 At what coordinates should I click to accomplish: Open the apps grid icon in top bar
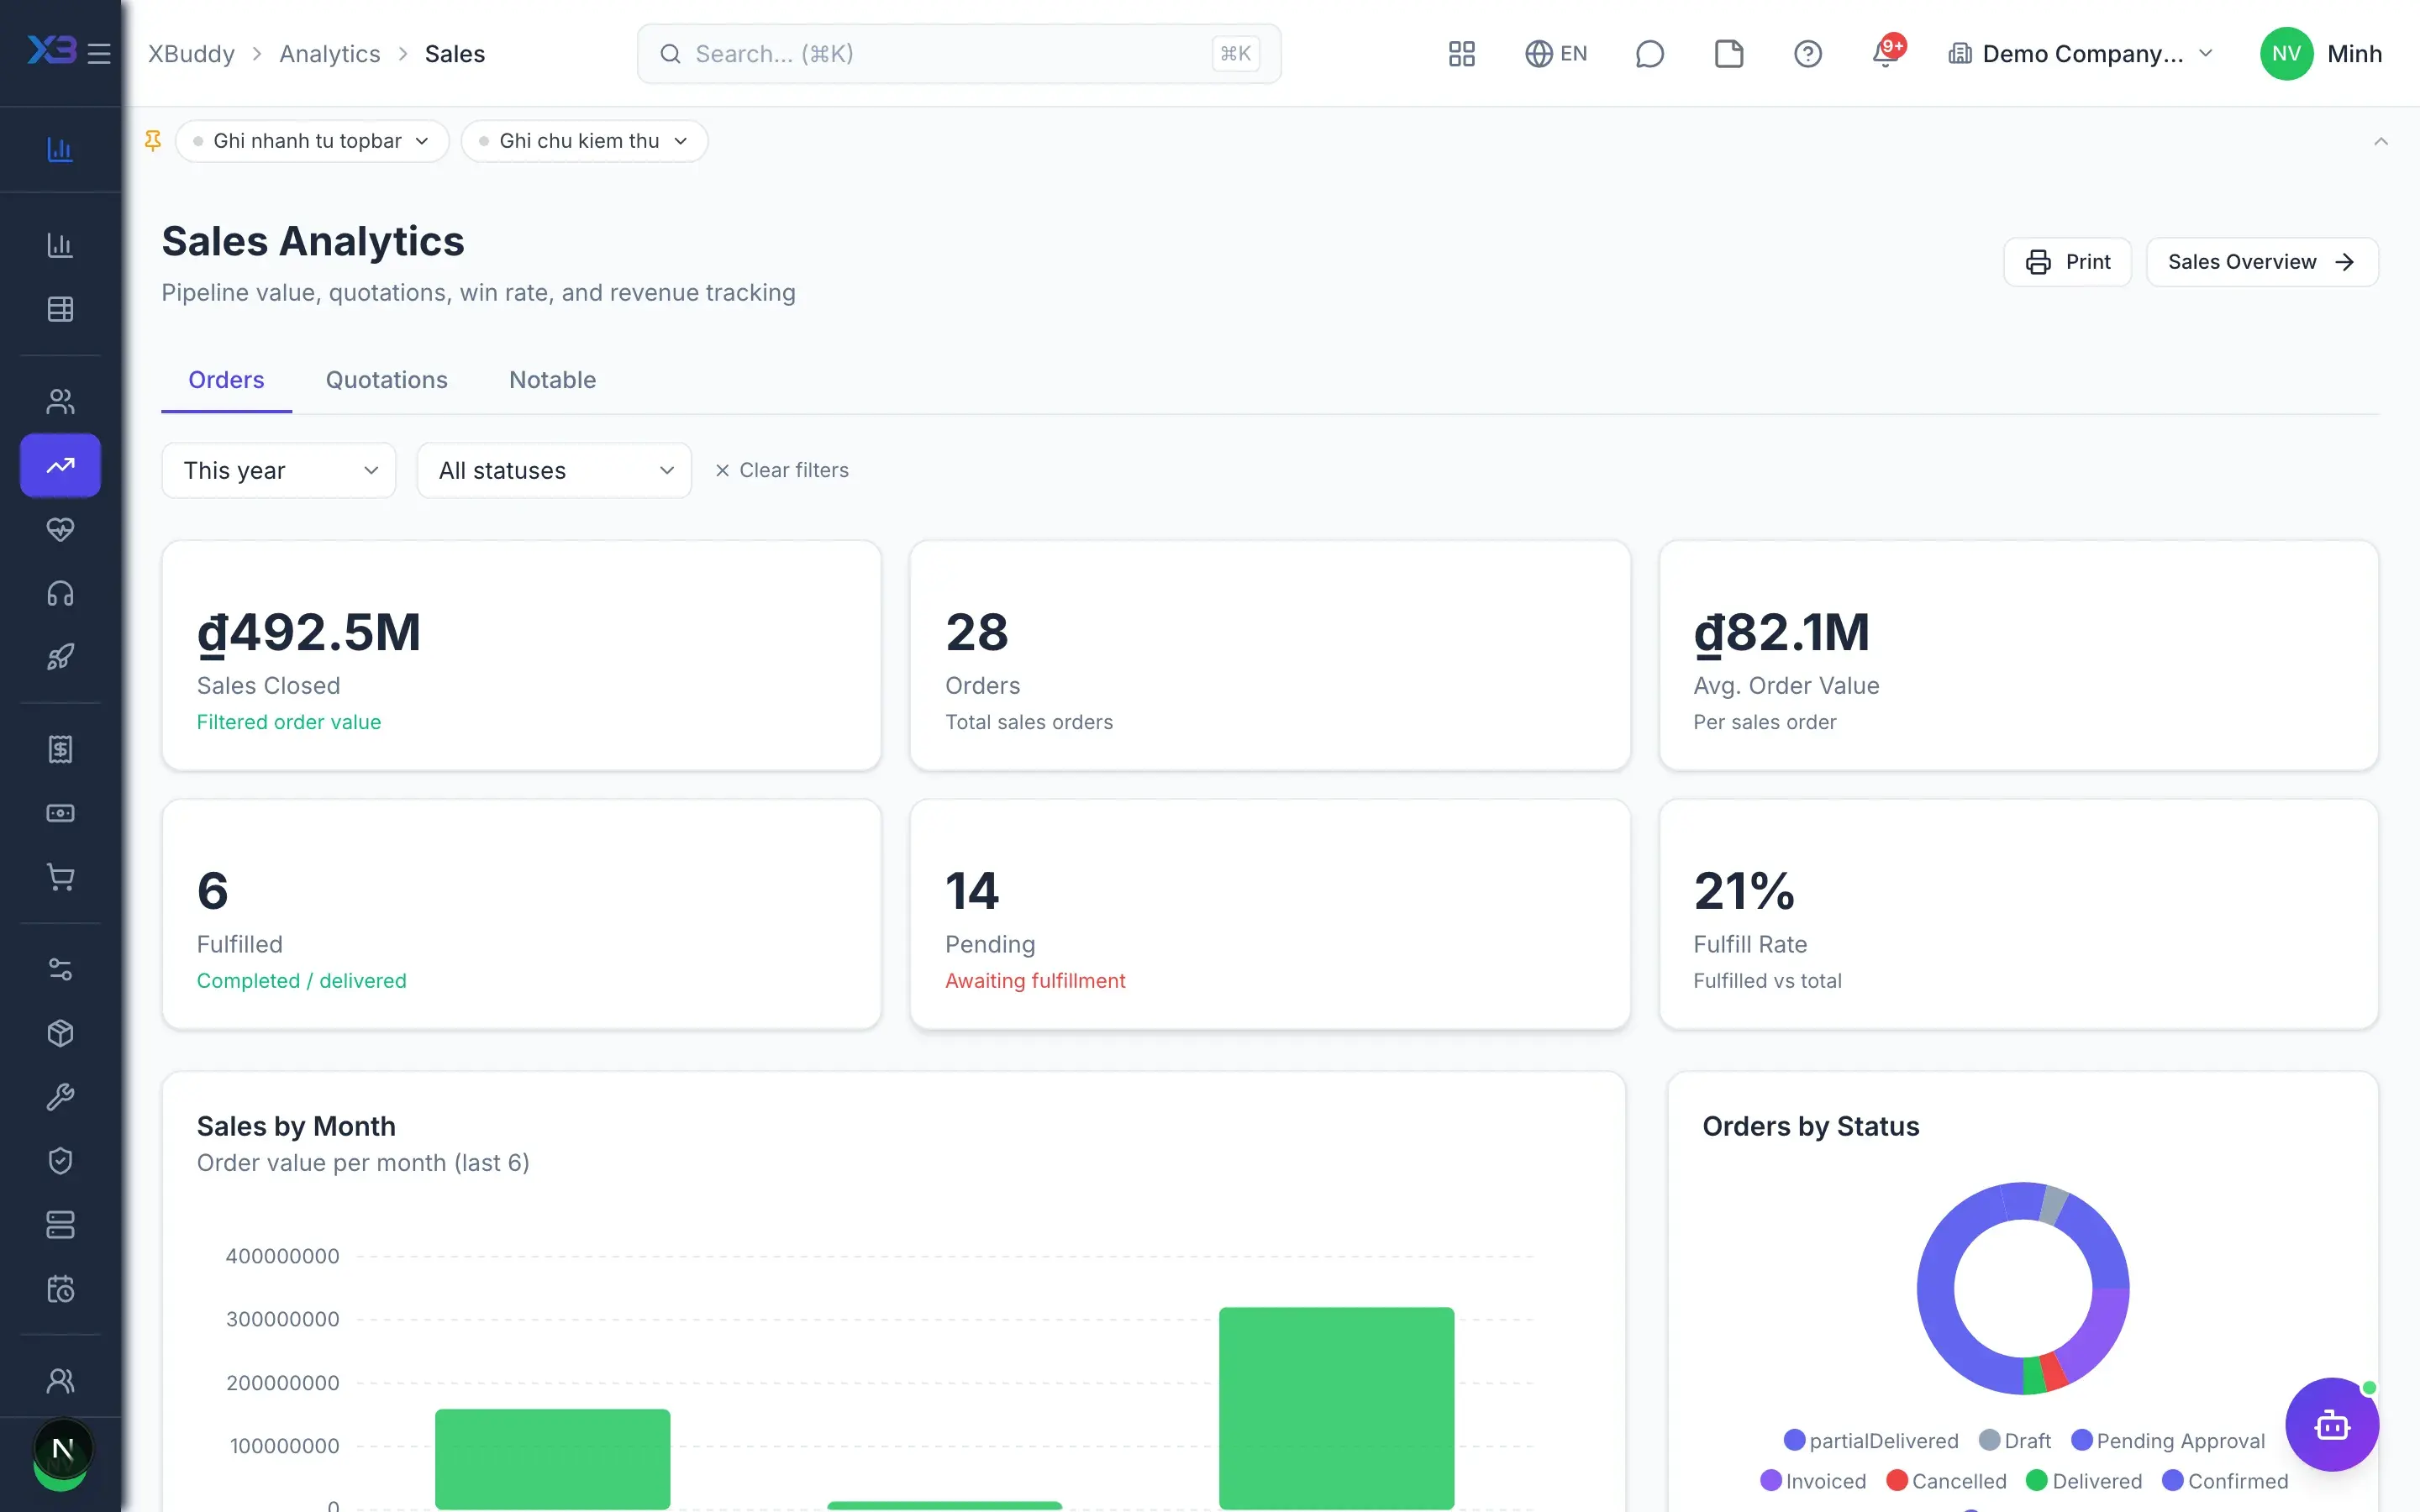click(x=1461, y=53)
